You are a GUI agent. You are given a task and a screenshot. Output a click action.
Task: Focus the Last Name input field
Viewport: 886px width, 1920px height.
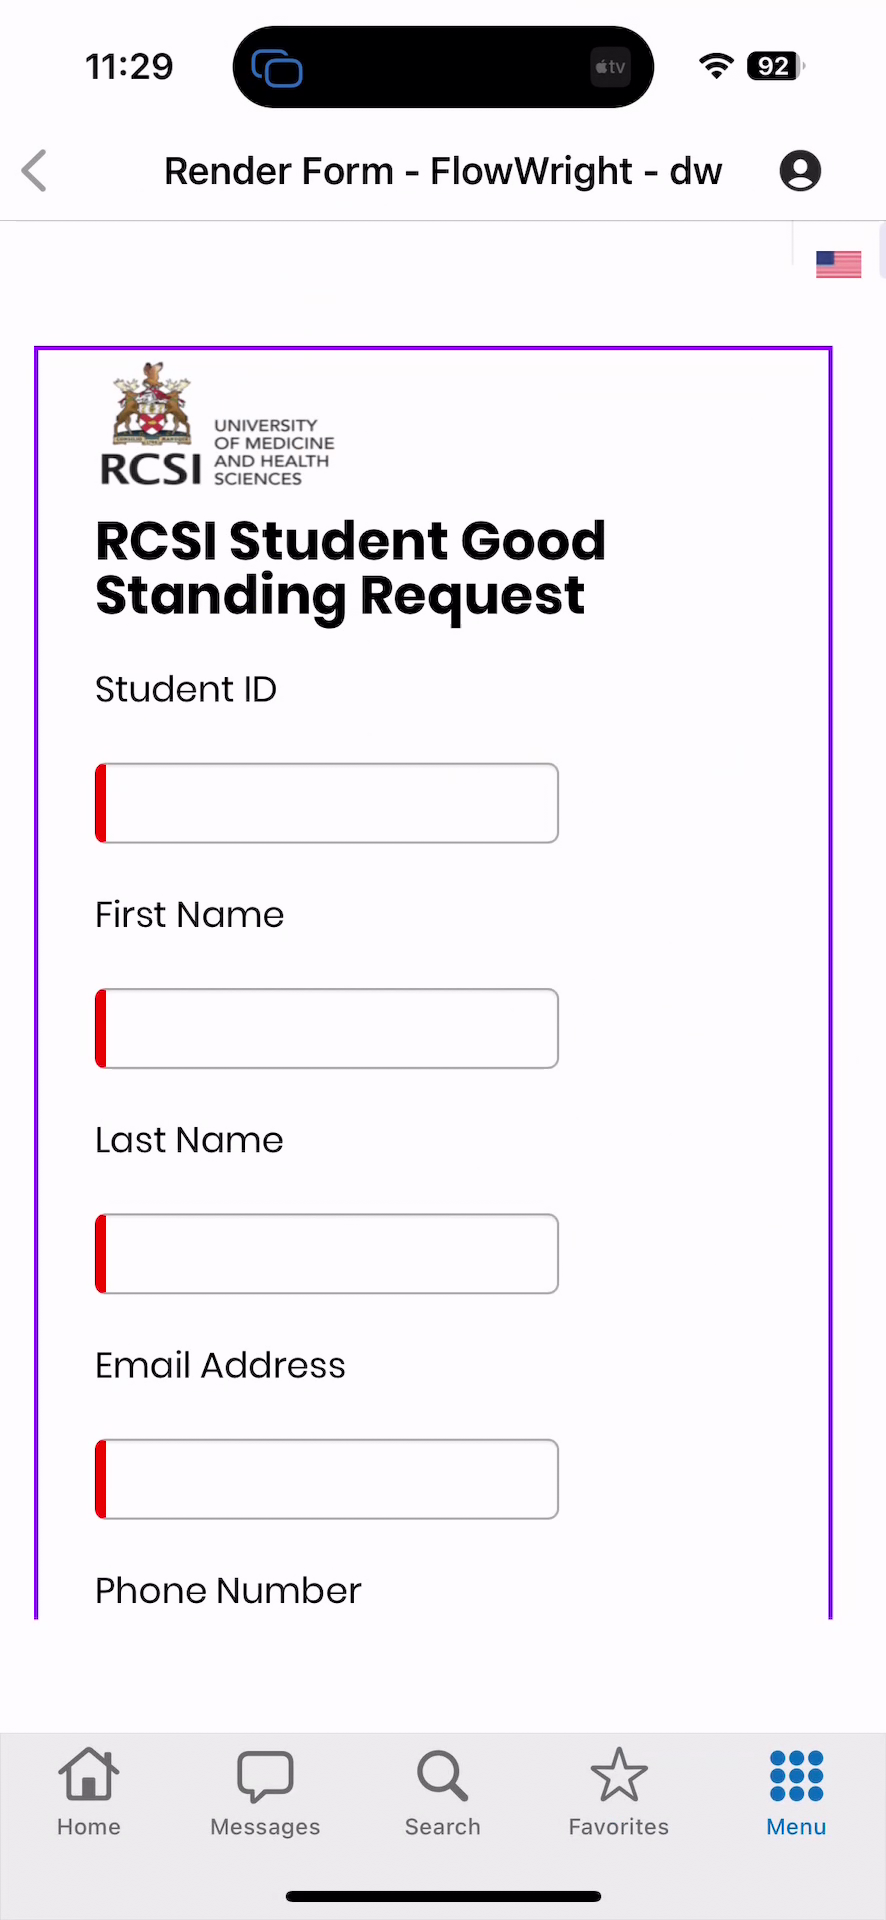coord(326,1253)
